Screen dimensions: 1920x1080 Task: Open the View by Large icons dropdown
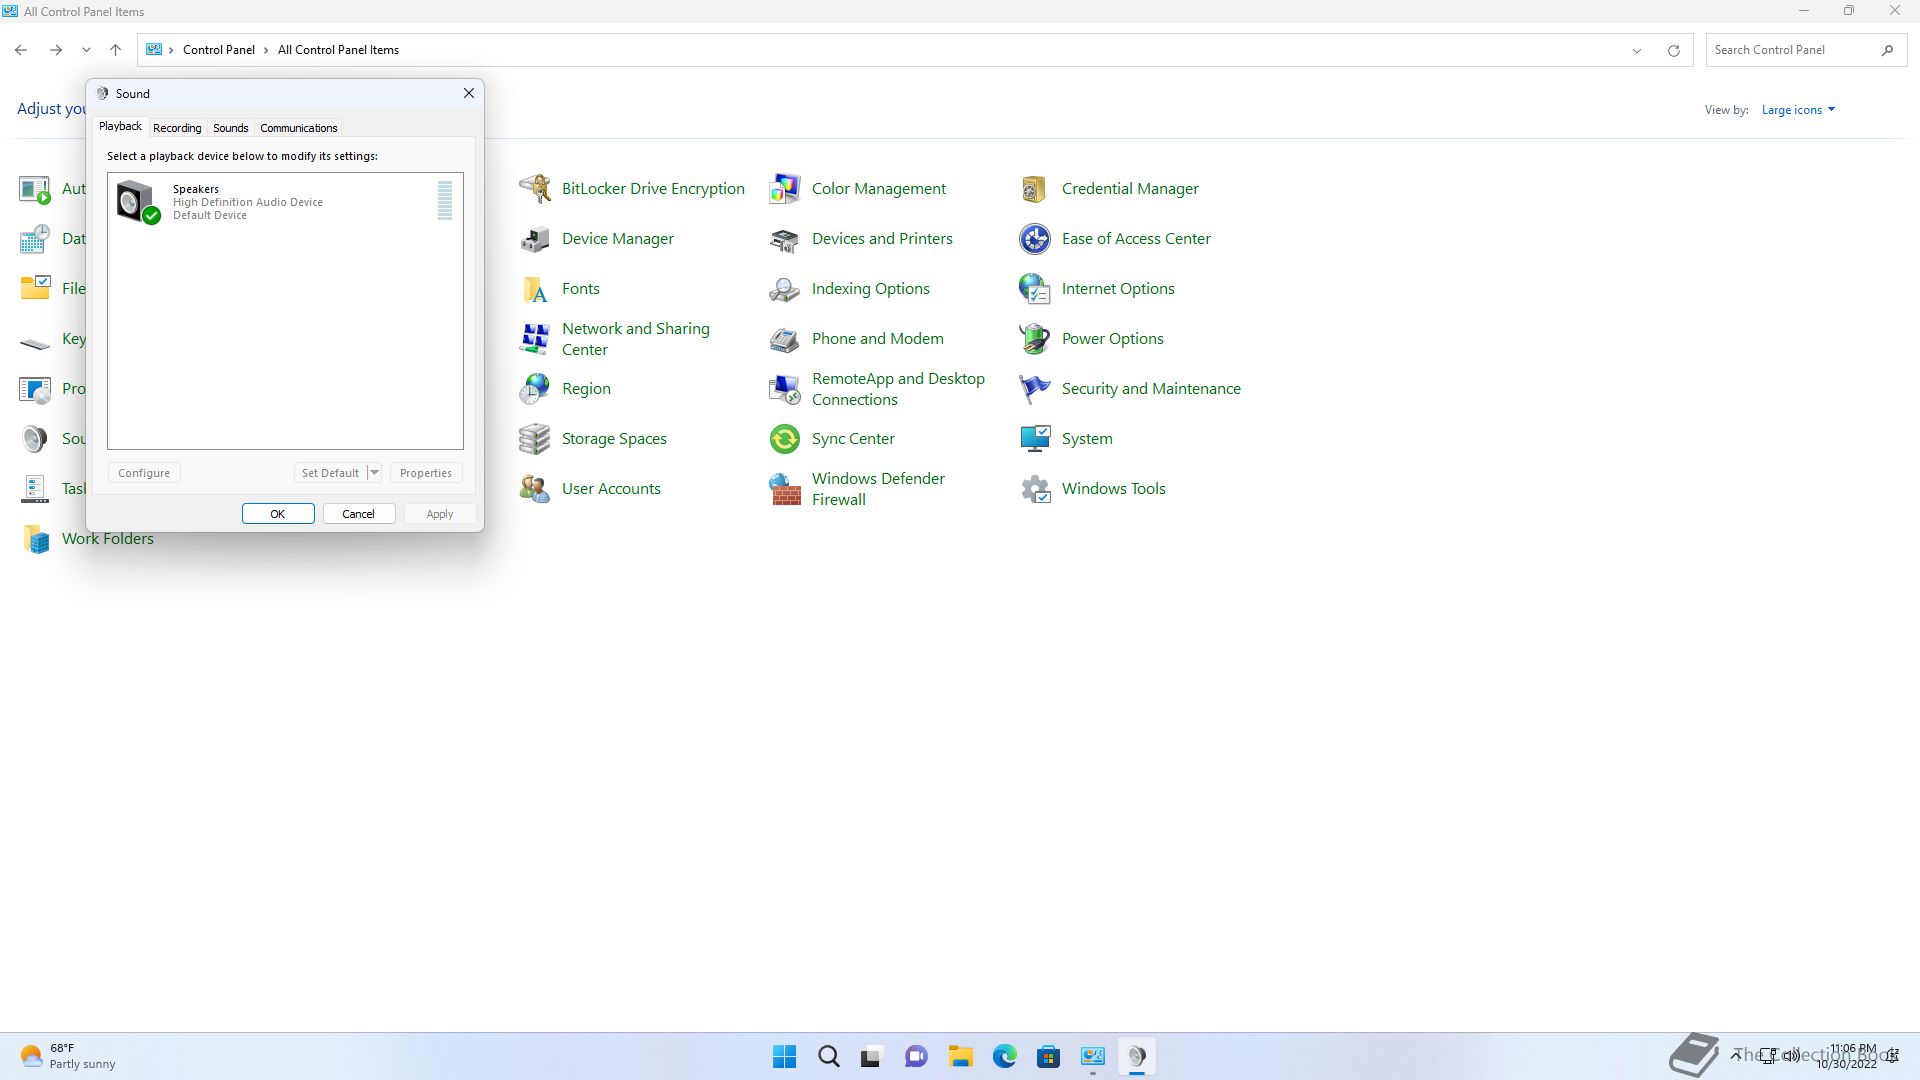pos(1798,110)
